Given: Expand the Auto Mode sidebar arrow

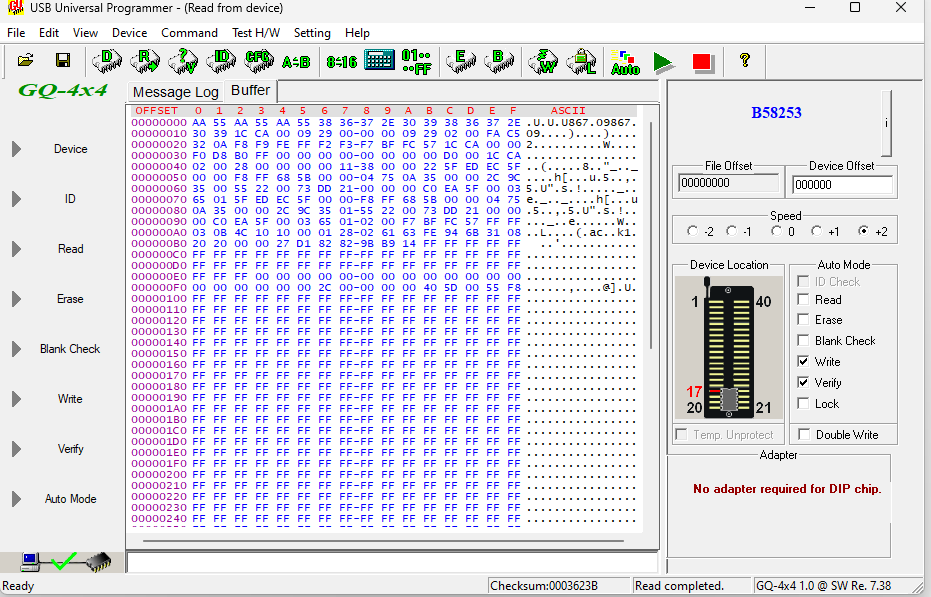Looking at the screenshot, I should [x=16, y=499].
